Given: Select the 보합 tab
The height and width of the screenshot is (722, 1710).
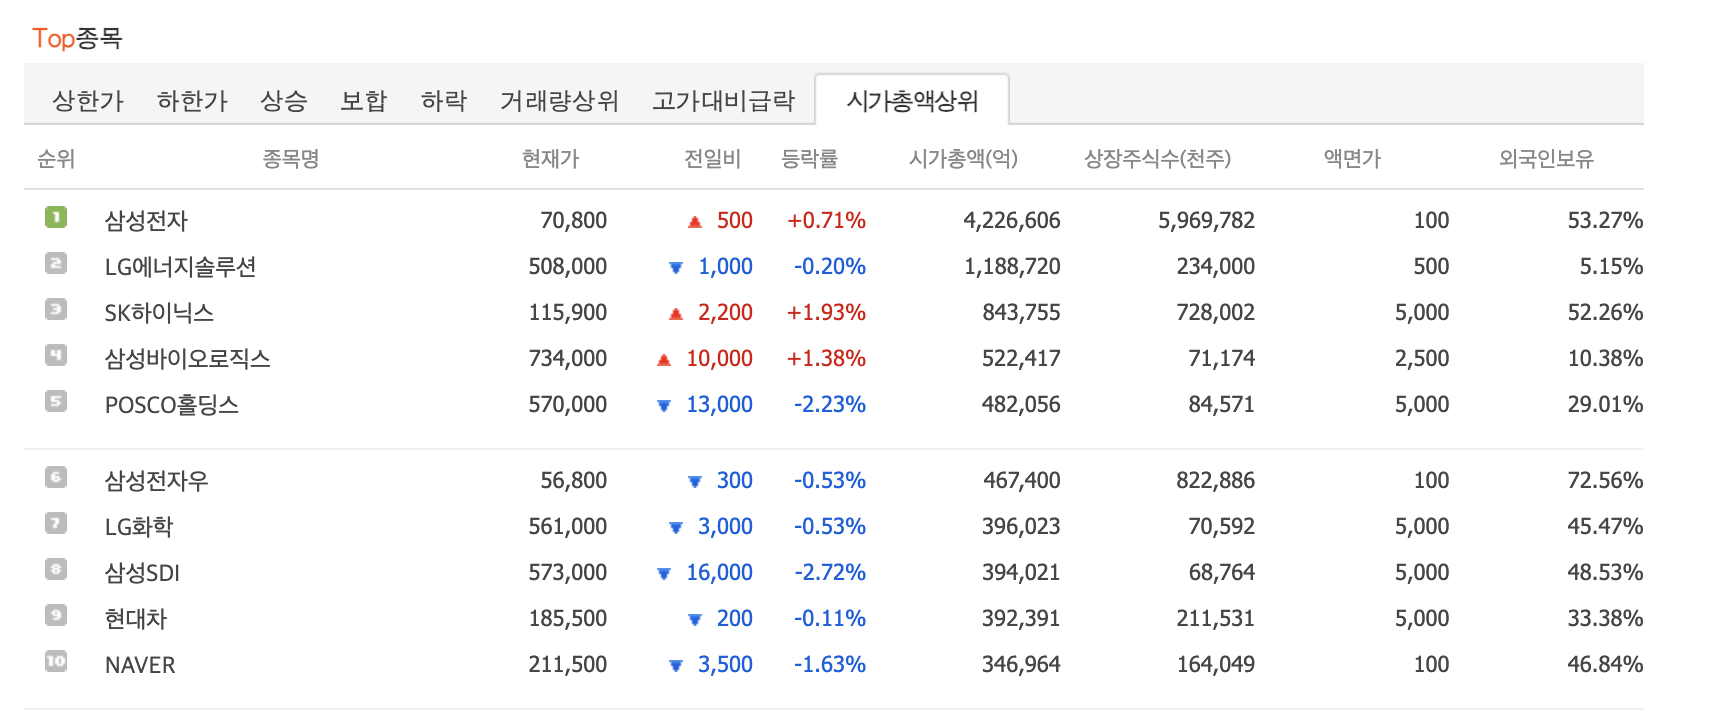Looking at the screenshot, I should (364, 101).
